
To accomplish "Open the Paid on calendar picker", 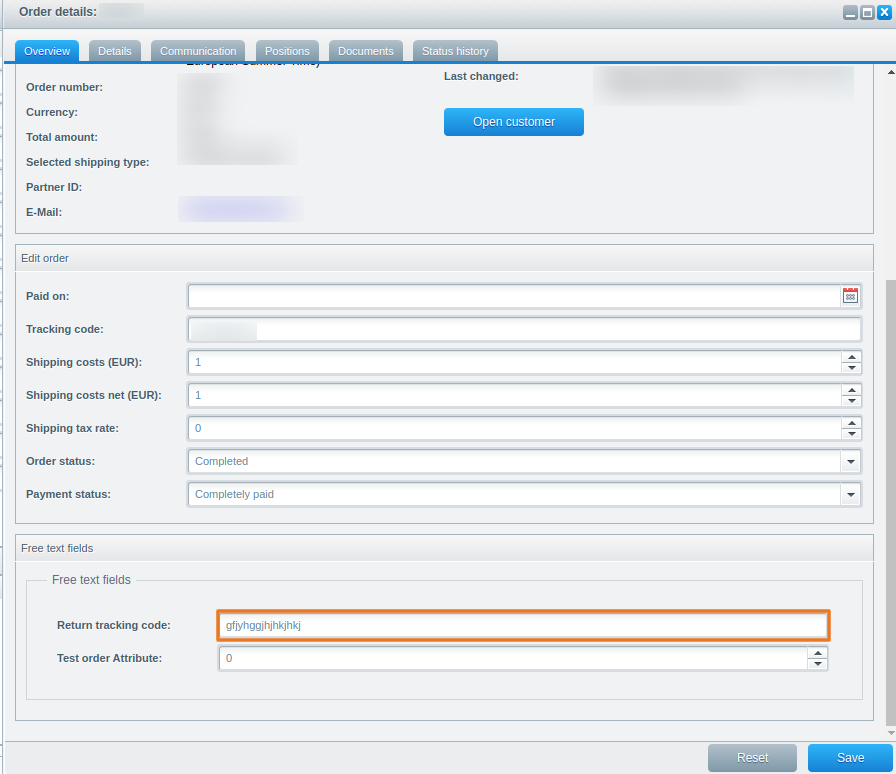I will pyautogui.click(x=850, y=296).
